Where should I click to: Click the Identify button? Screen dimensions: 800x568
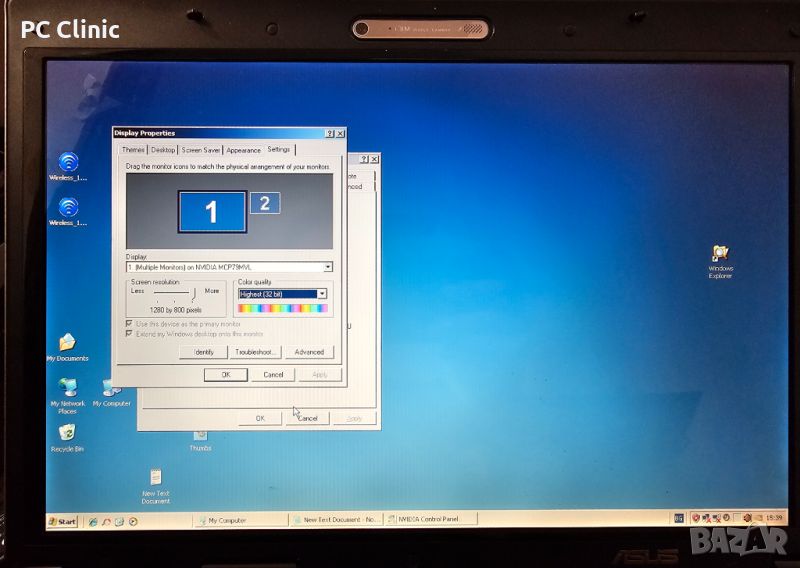point(203,352)
